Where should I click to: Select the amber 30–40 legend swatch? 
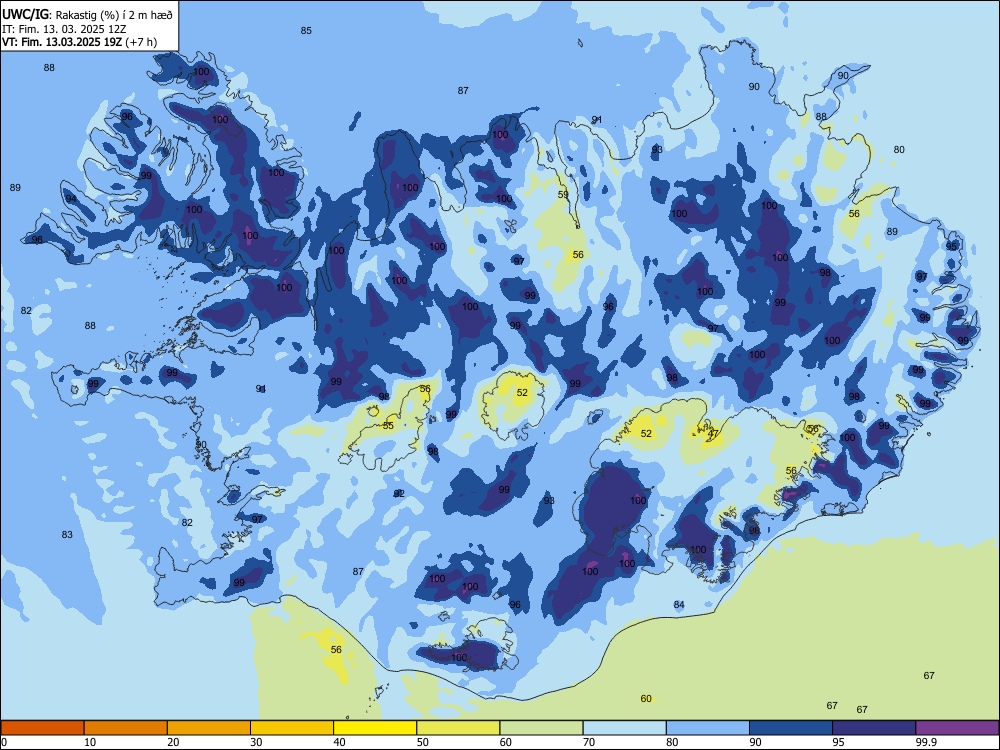click(x=292, y=728)
